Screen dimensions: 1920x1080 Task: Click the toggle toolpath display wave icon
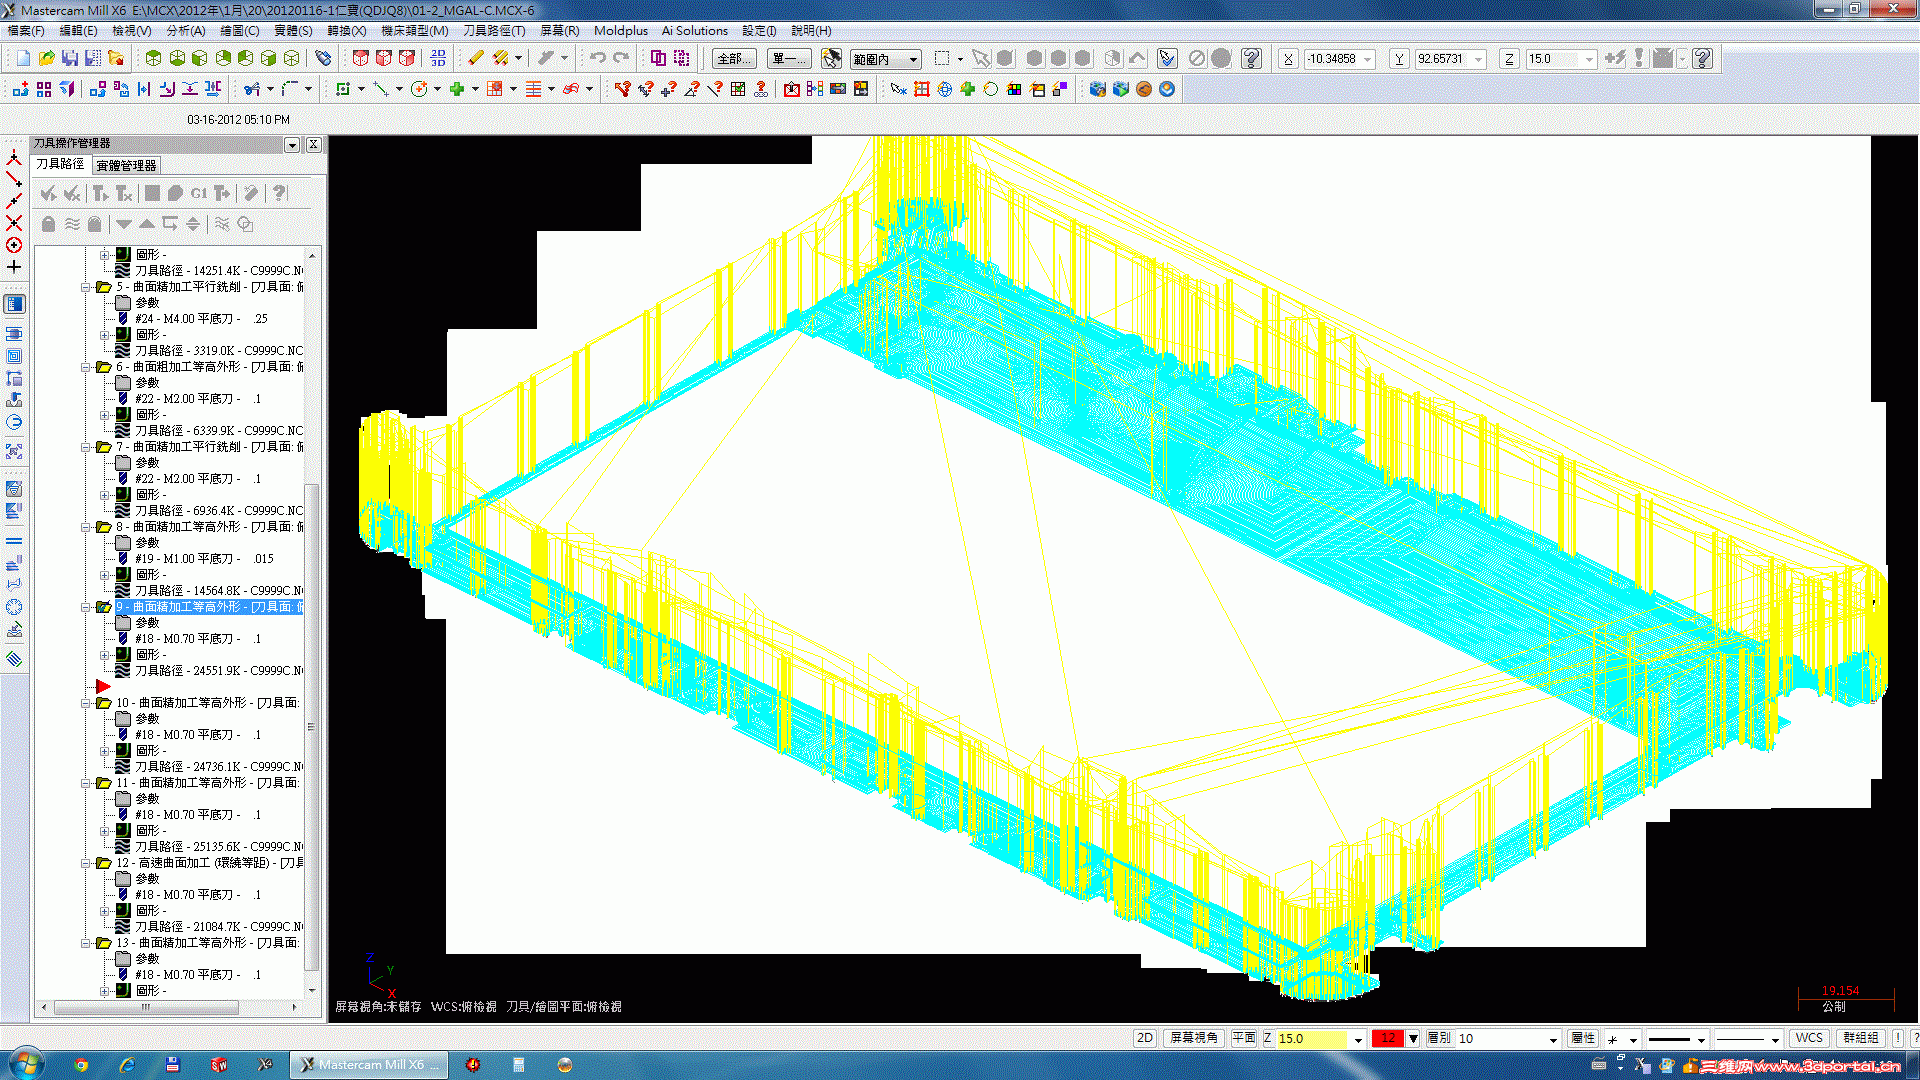72,224
